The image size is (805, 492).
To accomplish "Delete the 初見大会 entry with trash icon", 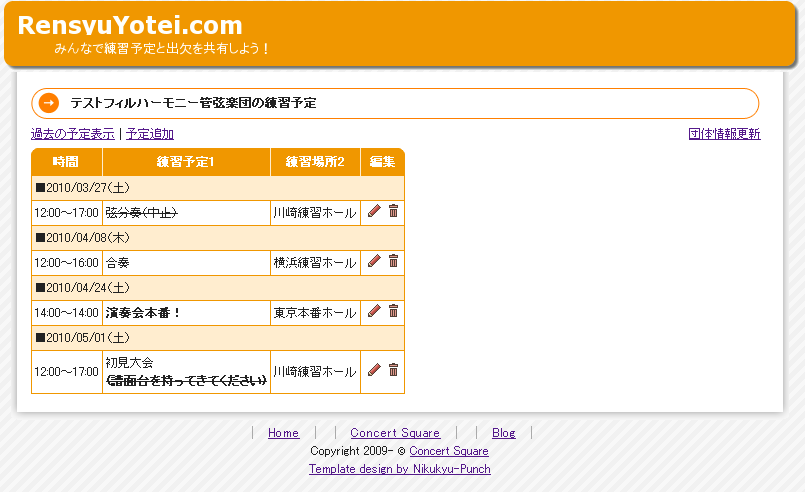I will 393,370.
